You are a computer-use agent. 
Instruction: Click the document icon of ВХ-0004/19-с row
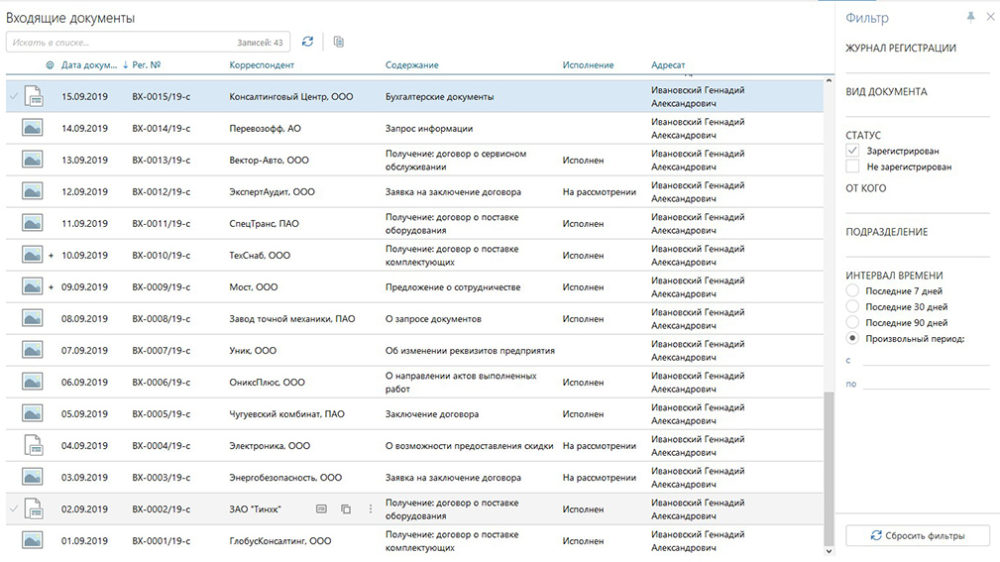click(33, 445)
